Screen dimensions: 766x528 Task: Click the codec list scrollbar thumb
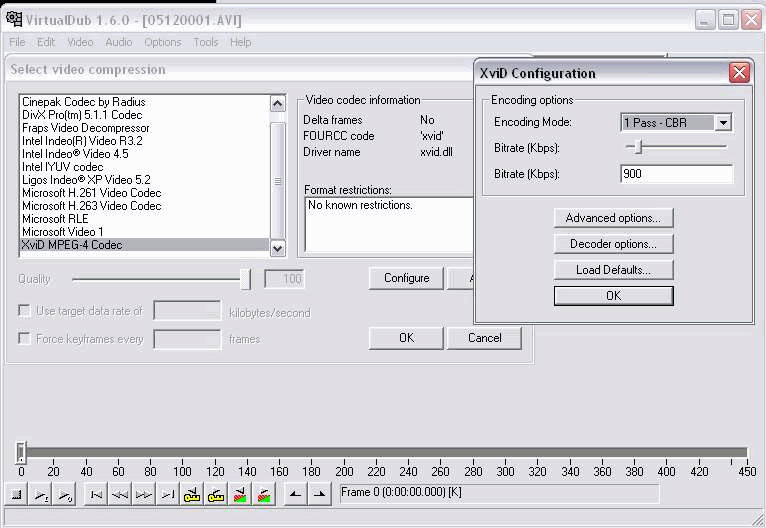tap(277, 181)
